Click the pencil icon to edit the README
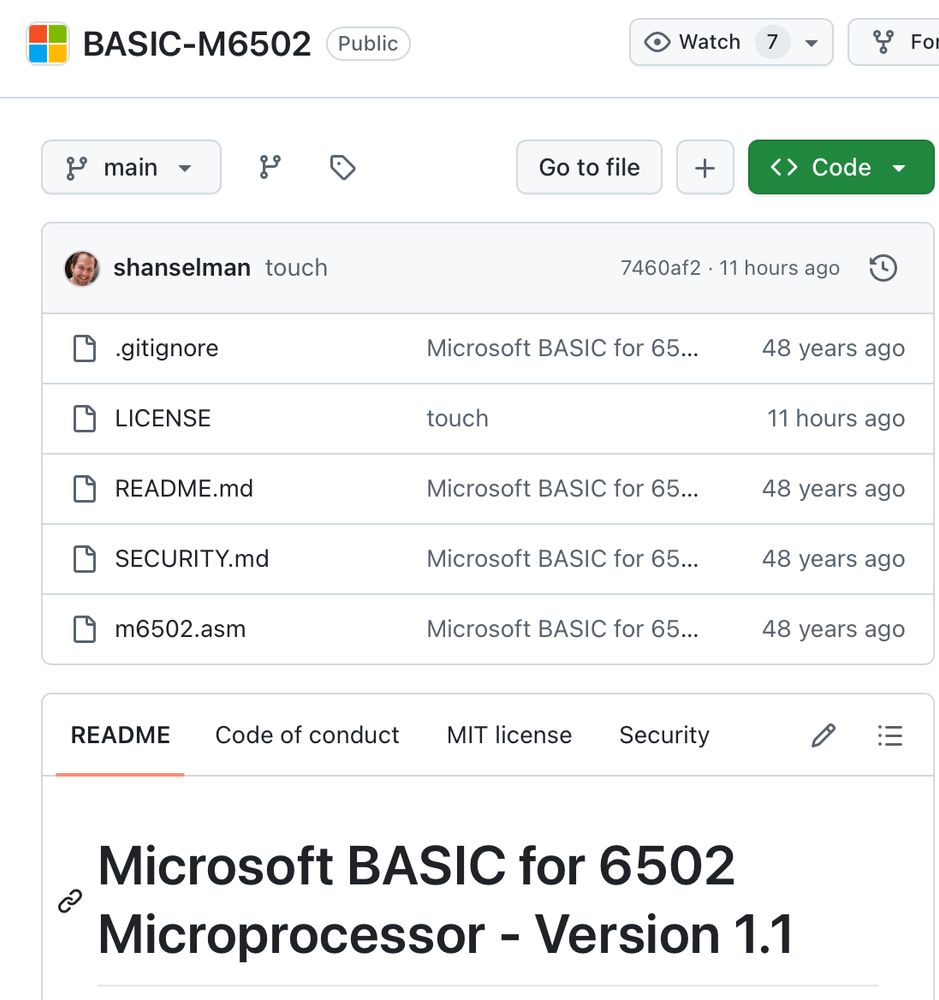The height and width of the screenshot is (1000, 939). 822,735
